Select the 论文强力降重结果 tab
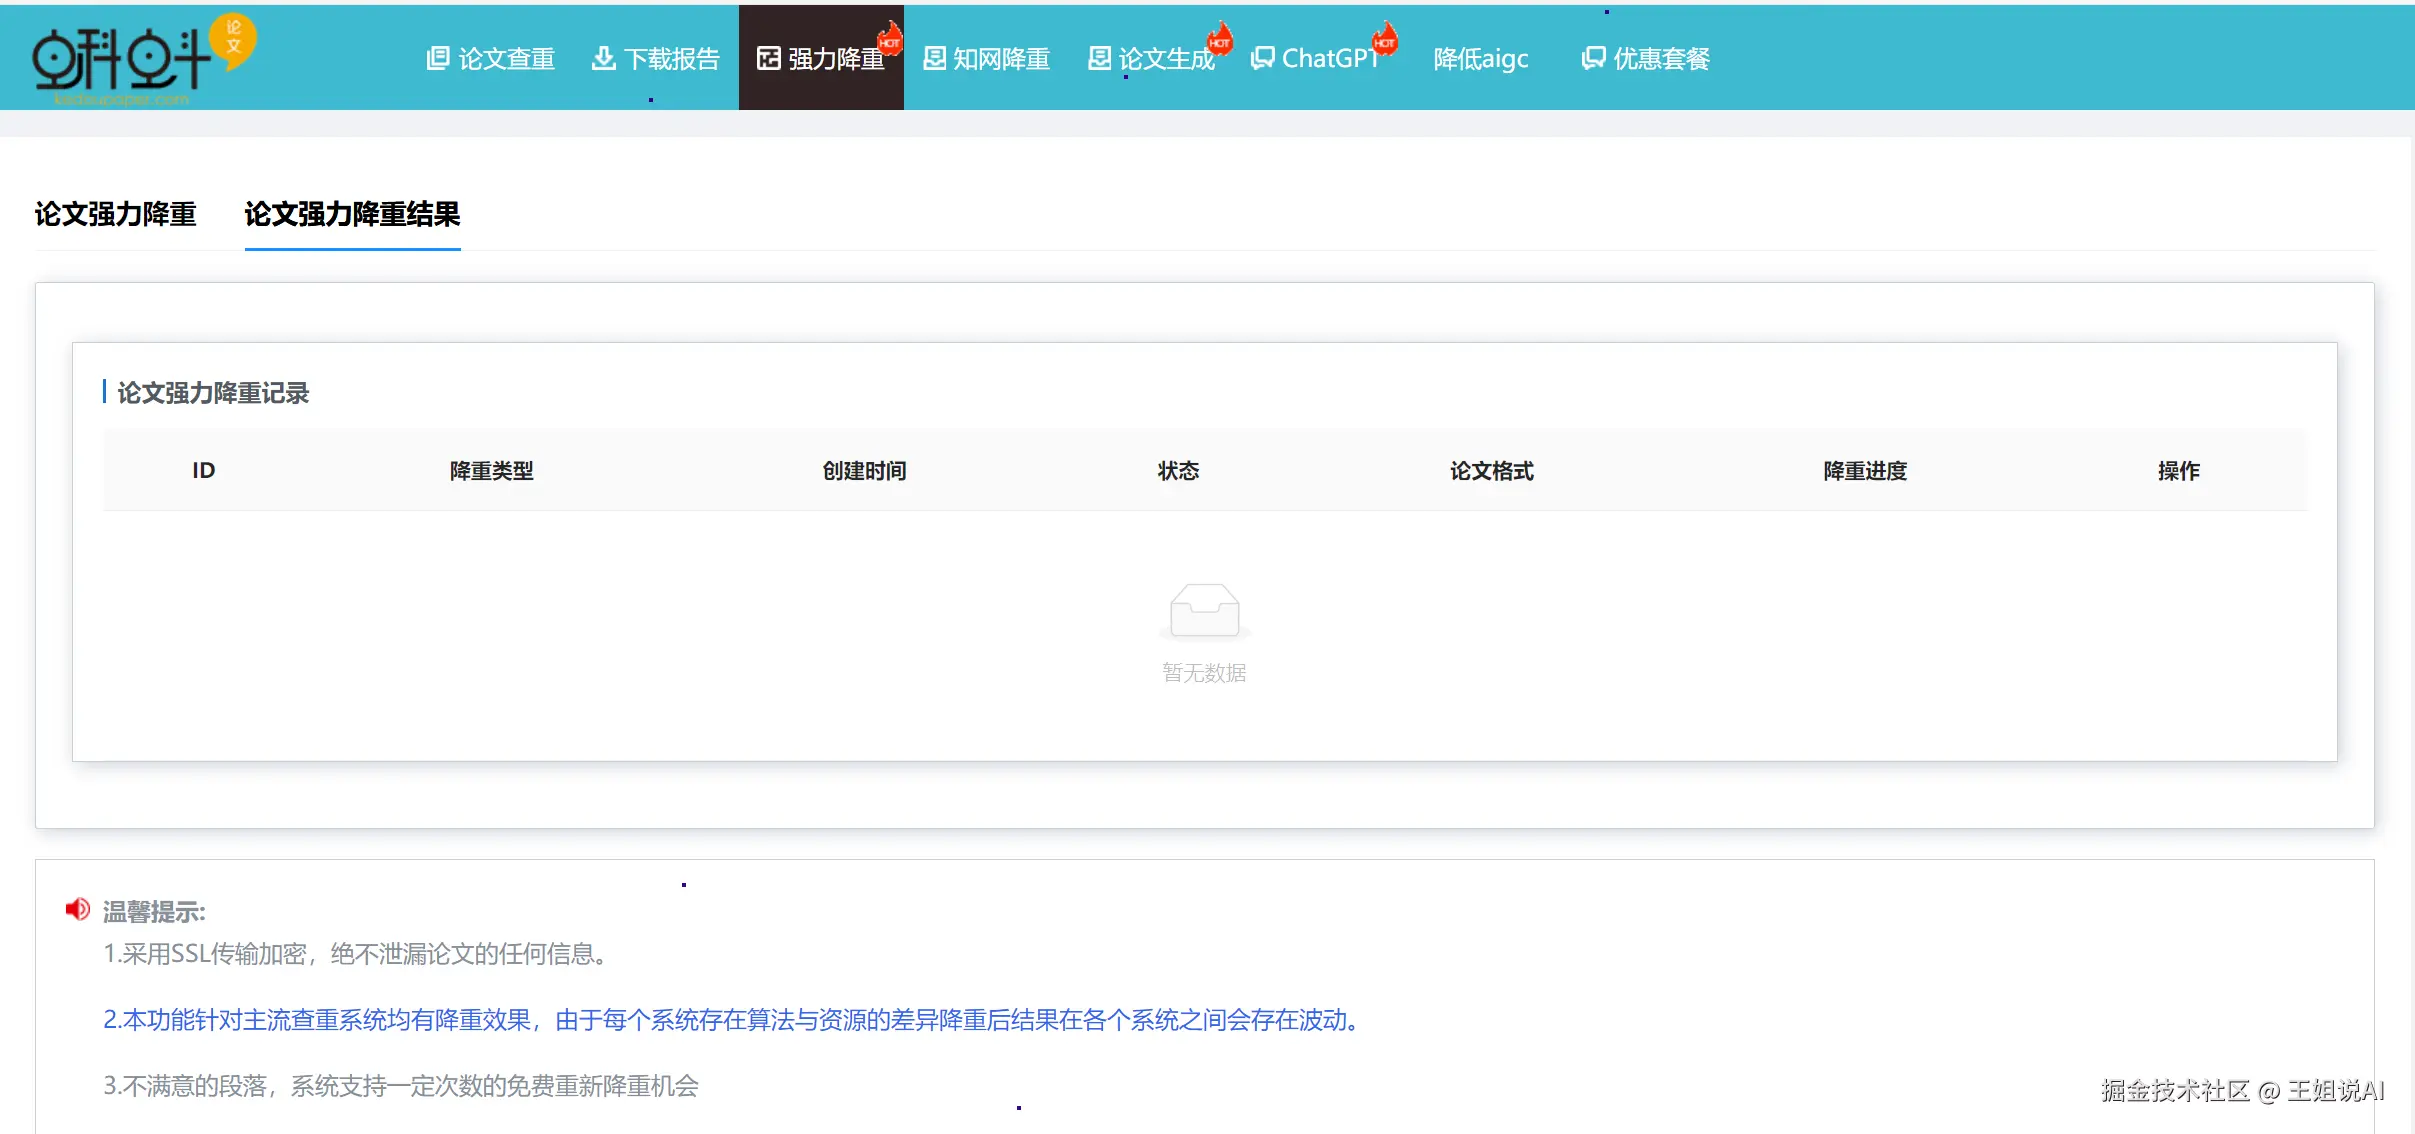This screenshot has width=2415, height=1134. (x=352, y=214)
